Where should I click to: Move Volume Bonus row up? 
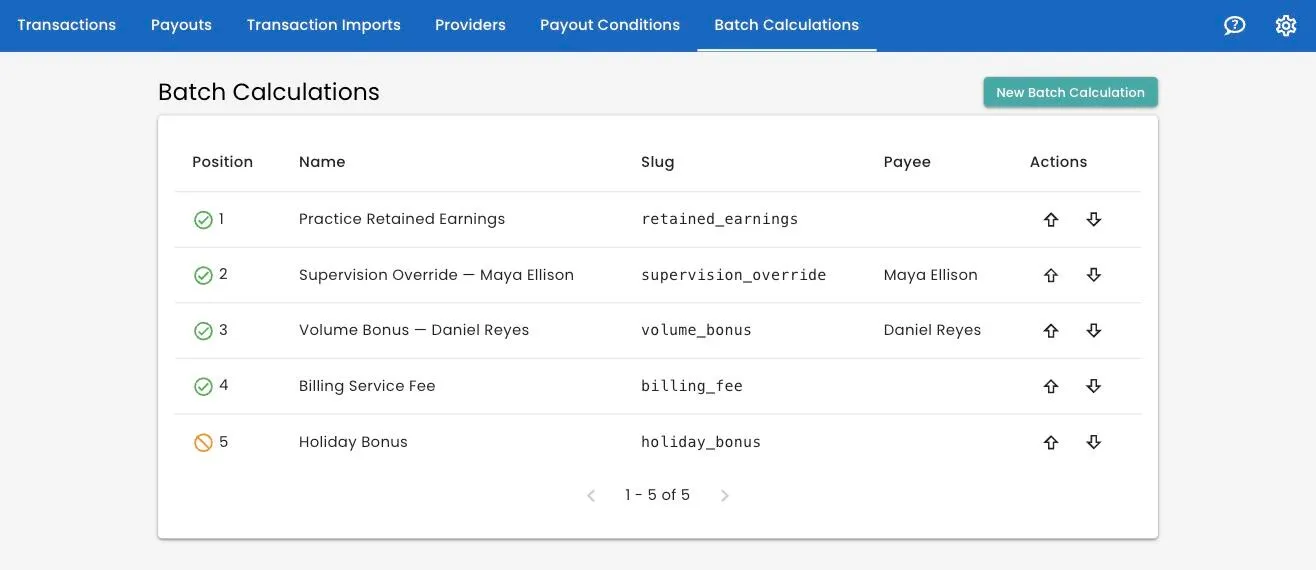(1051, 330)
